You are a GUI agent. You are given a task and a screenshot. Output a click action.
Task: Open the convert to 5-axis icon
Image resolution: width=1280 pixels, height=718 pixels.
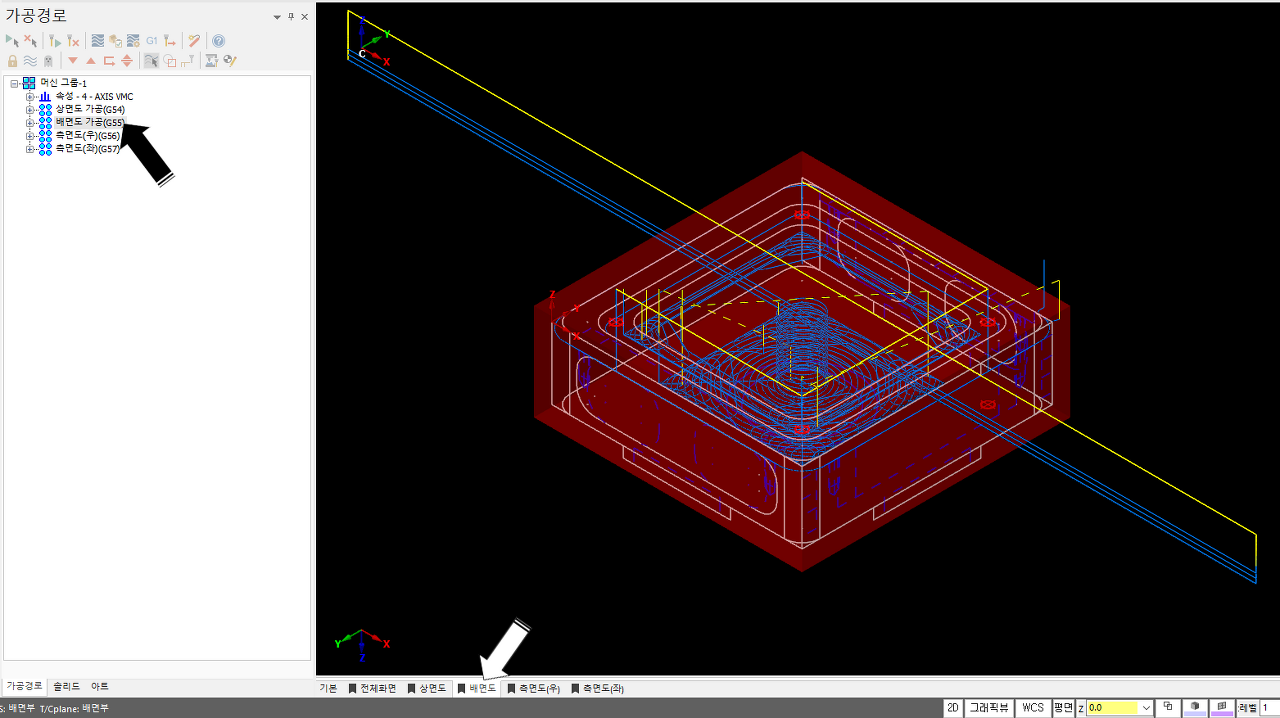click(212, 61)
